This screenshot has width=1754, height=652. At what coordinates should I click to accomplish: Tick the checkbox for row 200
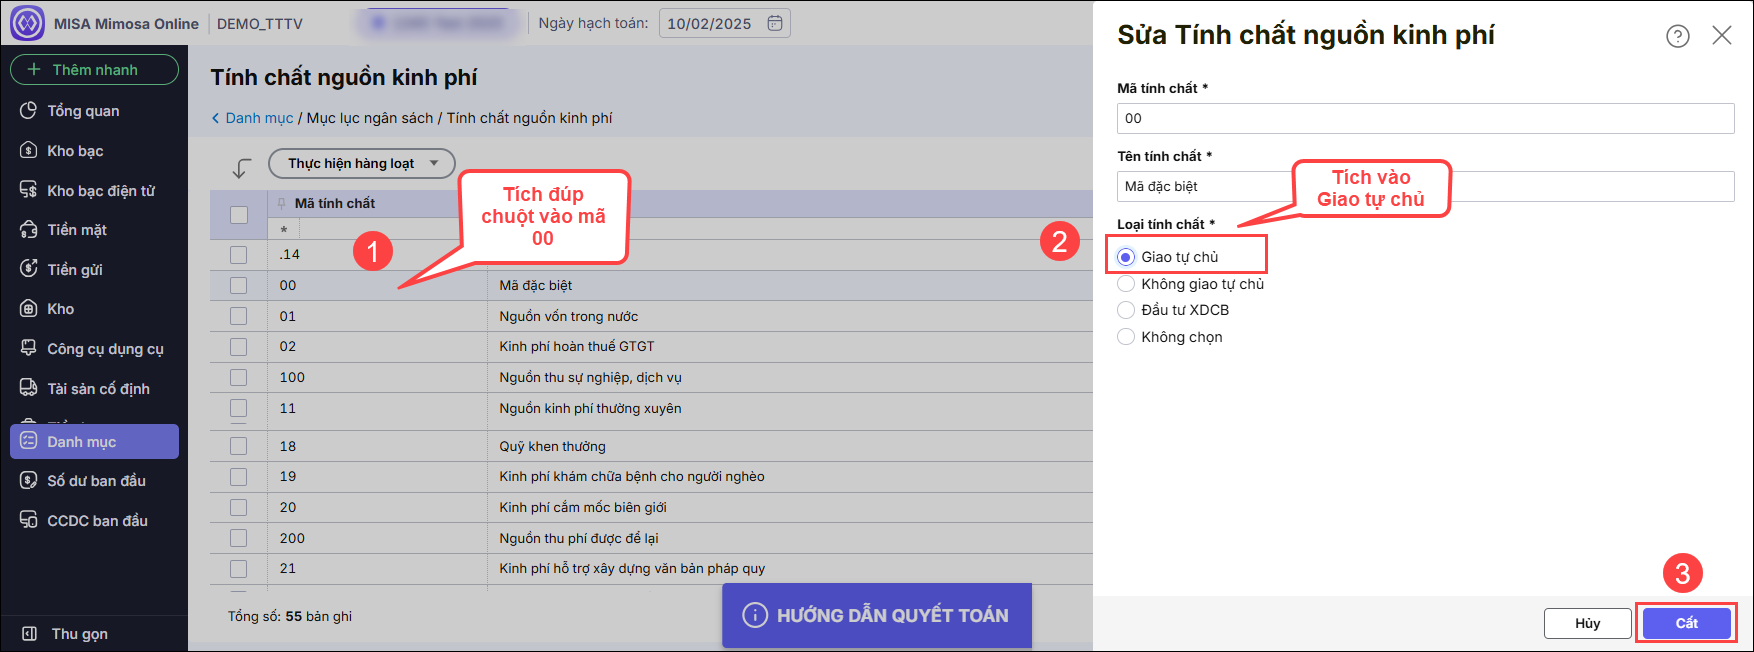[x=238, y=538]
